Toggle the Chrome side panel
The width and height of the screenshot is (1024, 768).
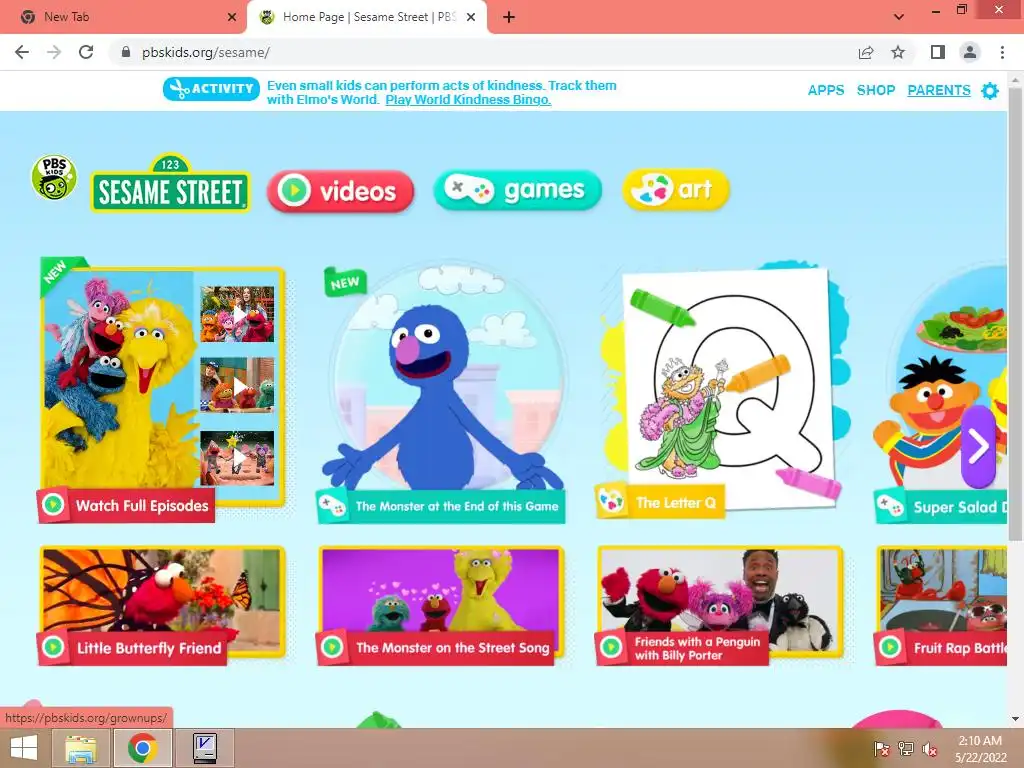(938, 52)
